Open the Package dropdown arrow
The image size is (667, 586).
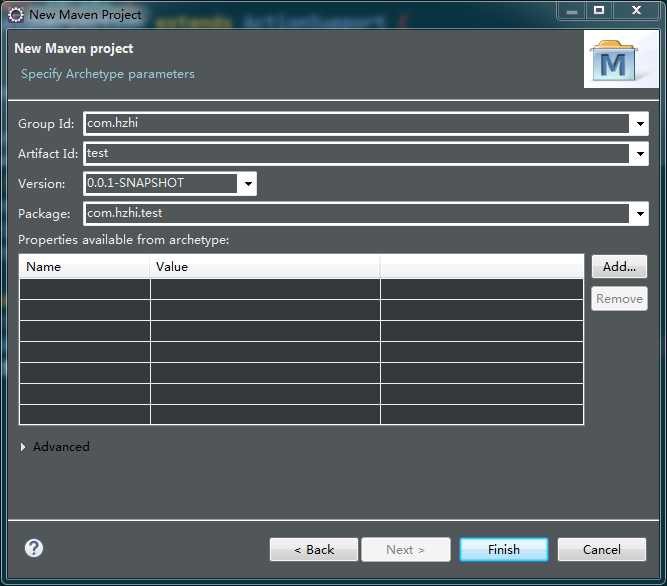tap(639, 213)
